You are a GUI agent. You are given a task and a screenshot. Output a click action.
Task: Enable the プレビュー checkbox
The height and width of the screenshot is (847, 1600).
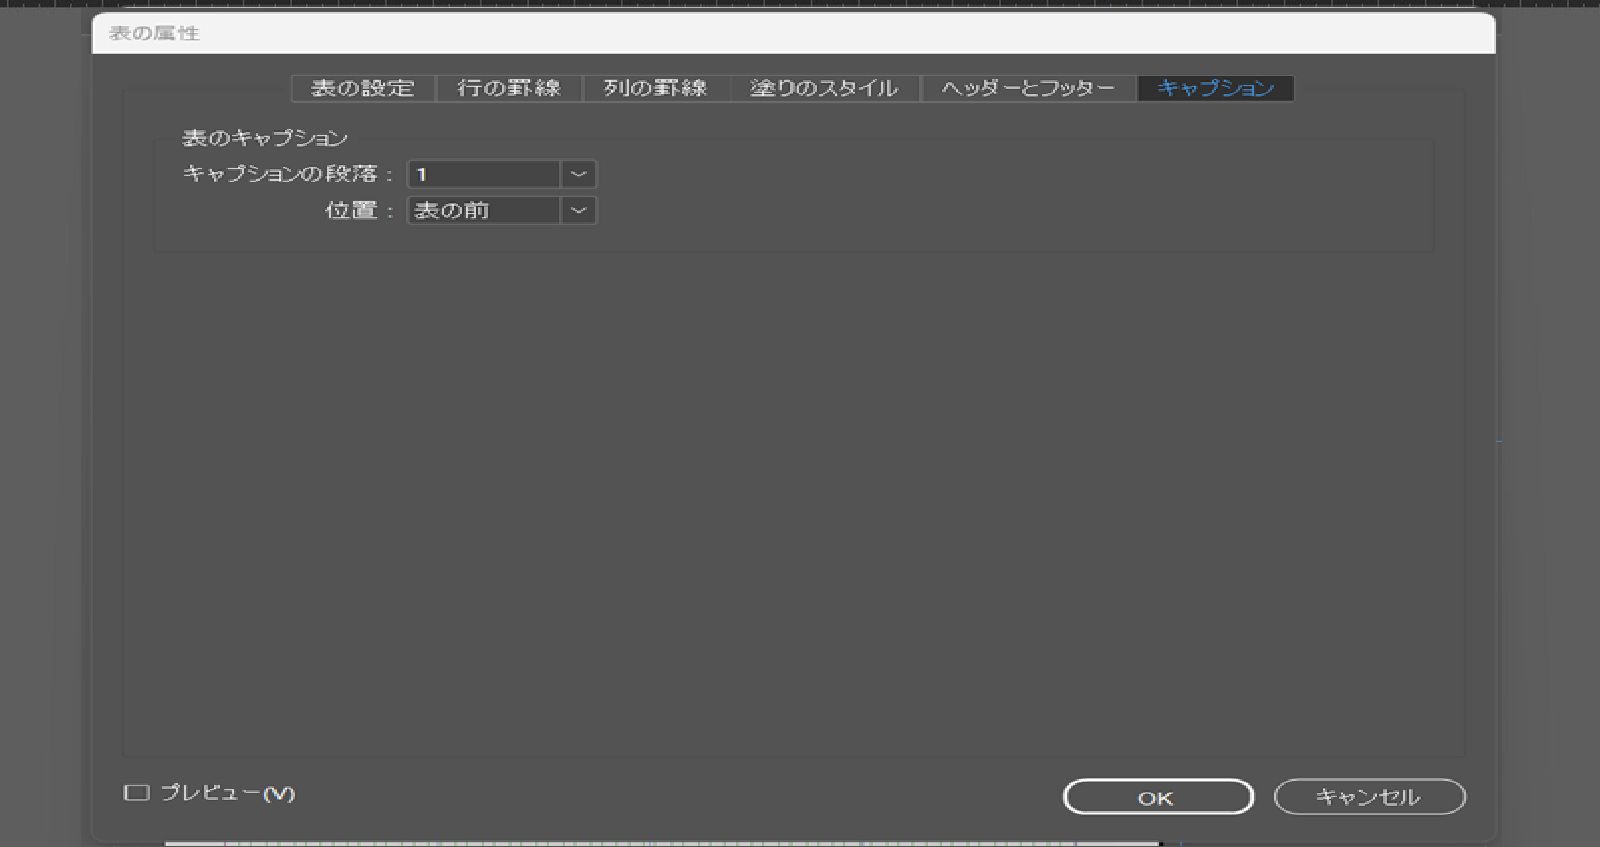point(136,793)
